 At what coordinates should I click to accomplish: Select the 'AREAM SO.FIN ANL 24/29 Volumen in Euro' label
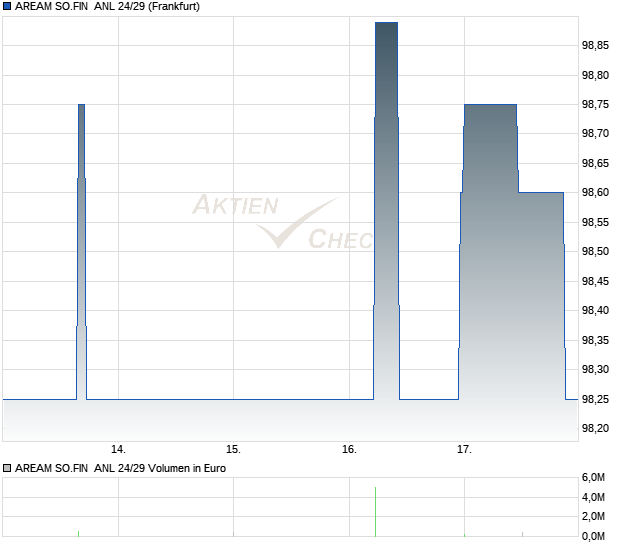(x=120, y=468)
